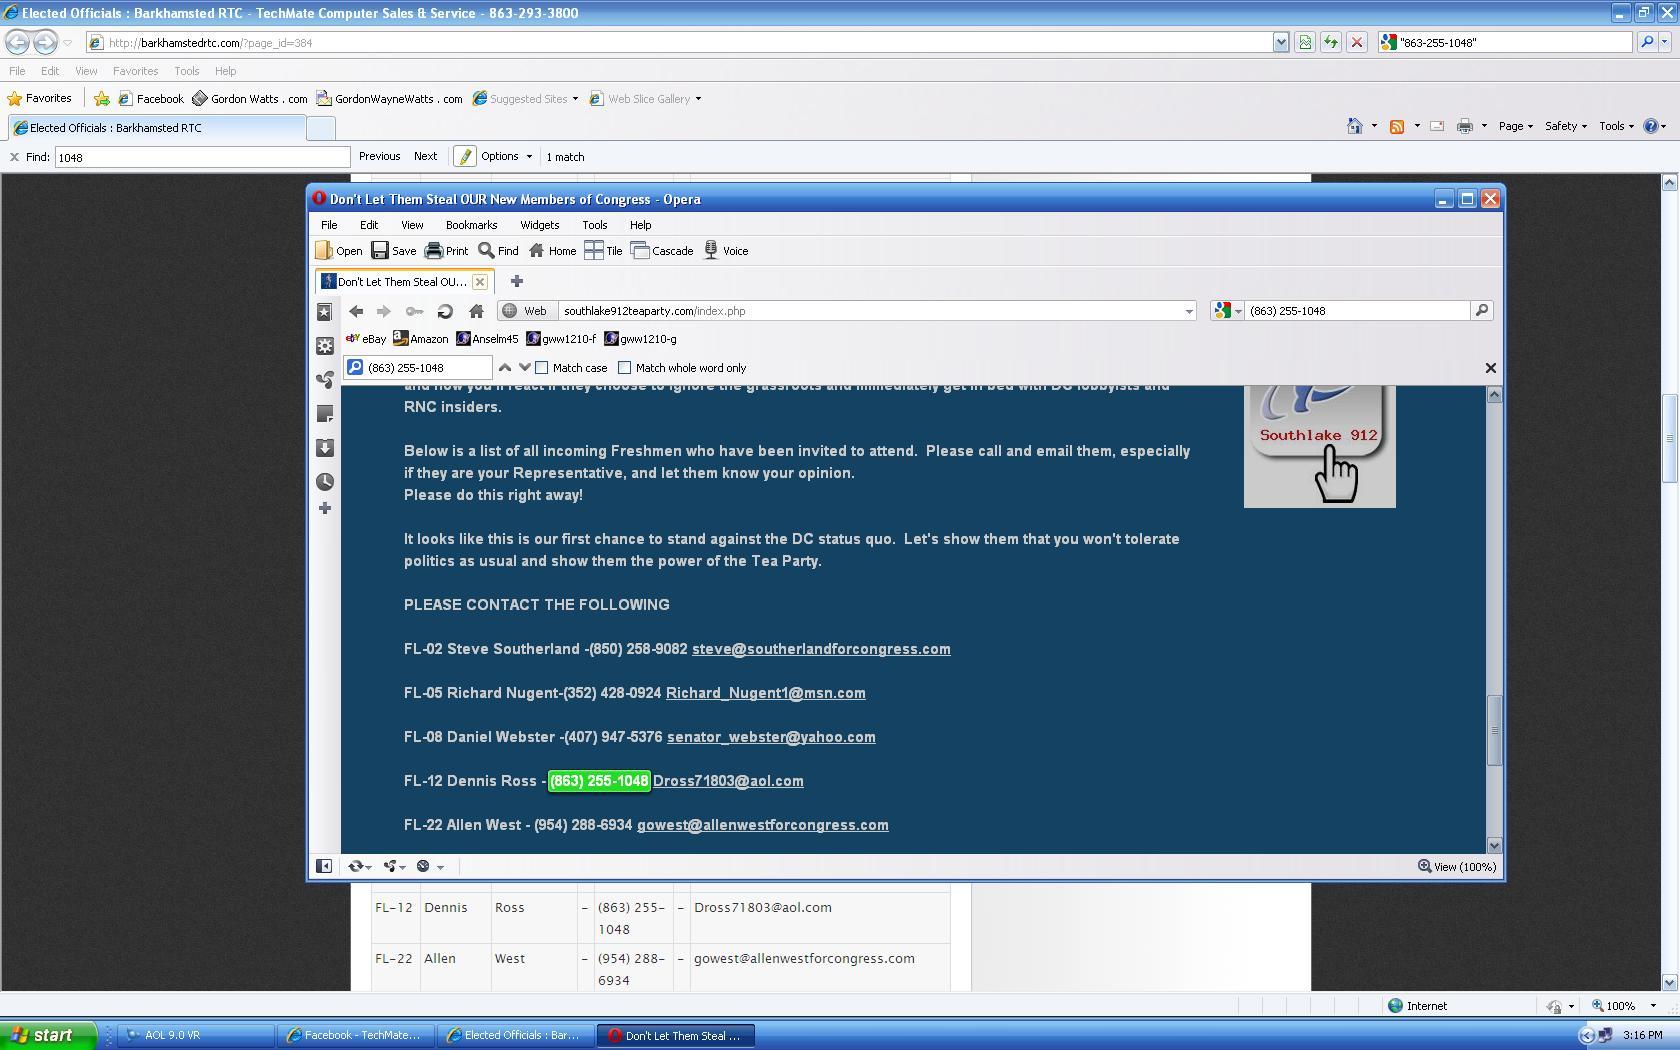Viewport: 1680px width, 1050px height.
Task: Expand Suggested Sites favorites dropdown
Action: click(575, 99)
